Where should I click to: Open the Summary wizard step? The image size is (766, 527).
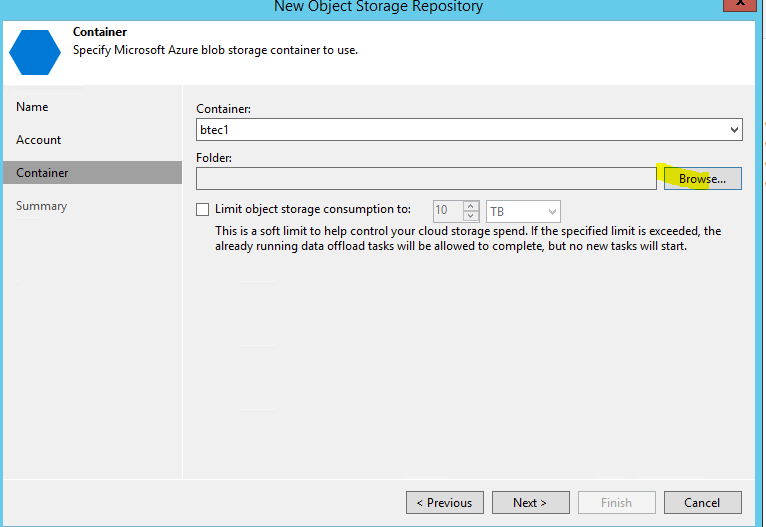click(x=42, y=206)
